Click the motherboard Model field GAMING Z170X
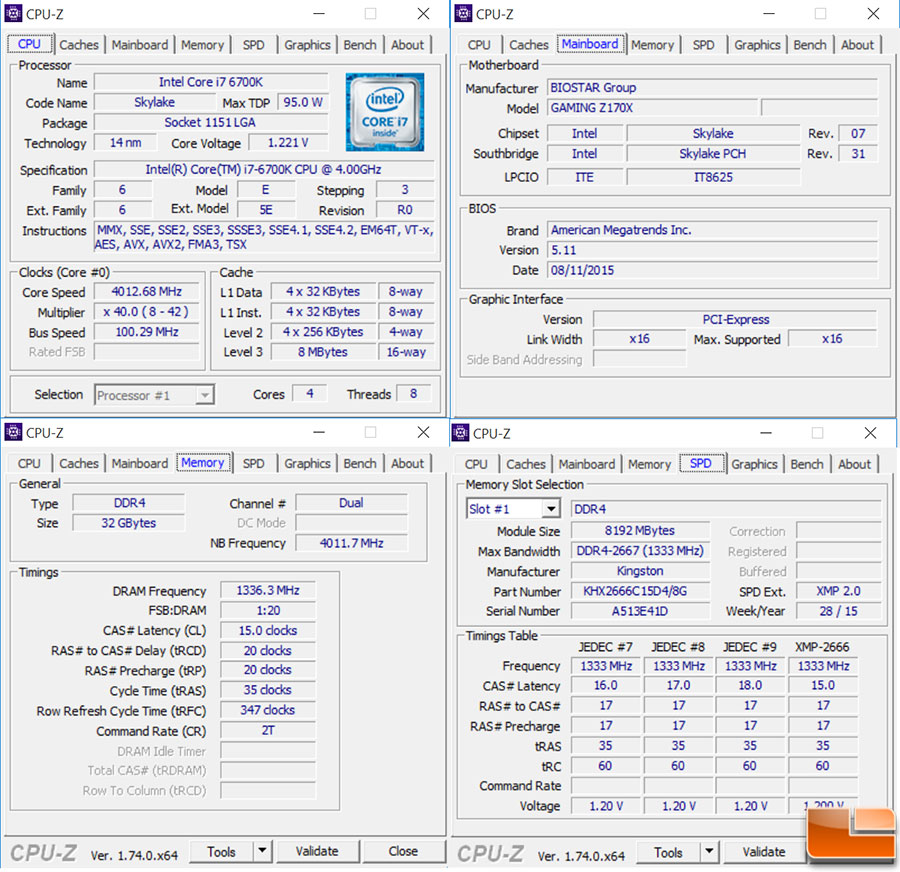The width and height of the screenshot is (900, 872). (x=652, y=108)
